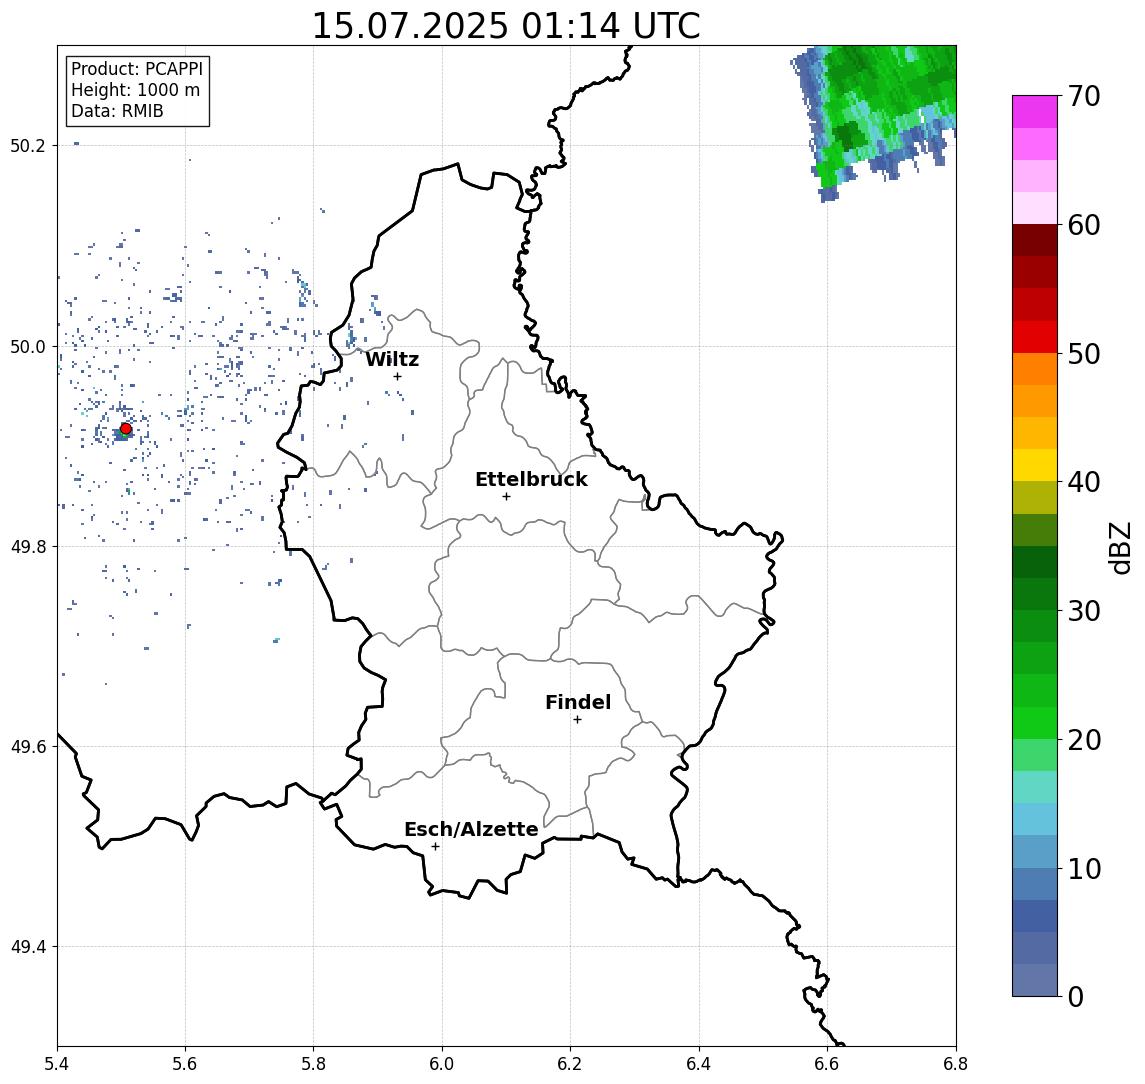Click the latitude axis label 49.4
Screen dimensions: 1145x1084
28,947
